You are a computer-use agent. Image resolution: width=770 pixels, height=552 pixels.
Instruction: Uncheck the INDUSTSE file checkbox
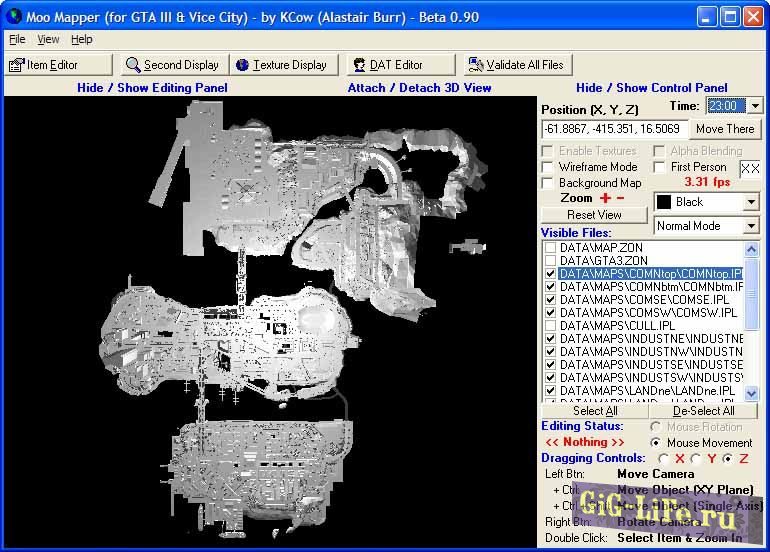(550, 364)
